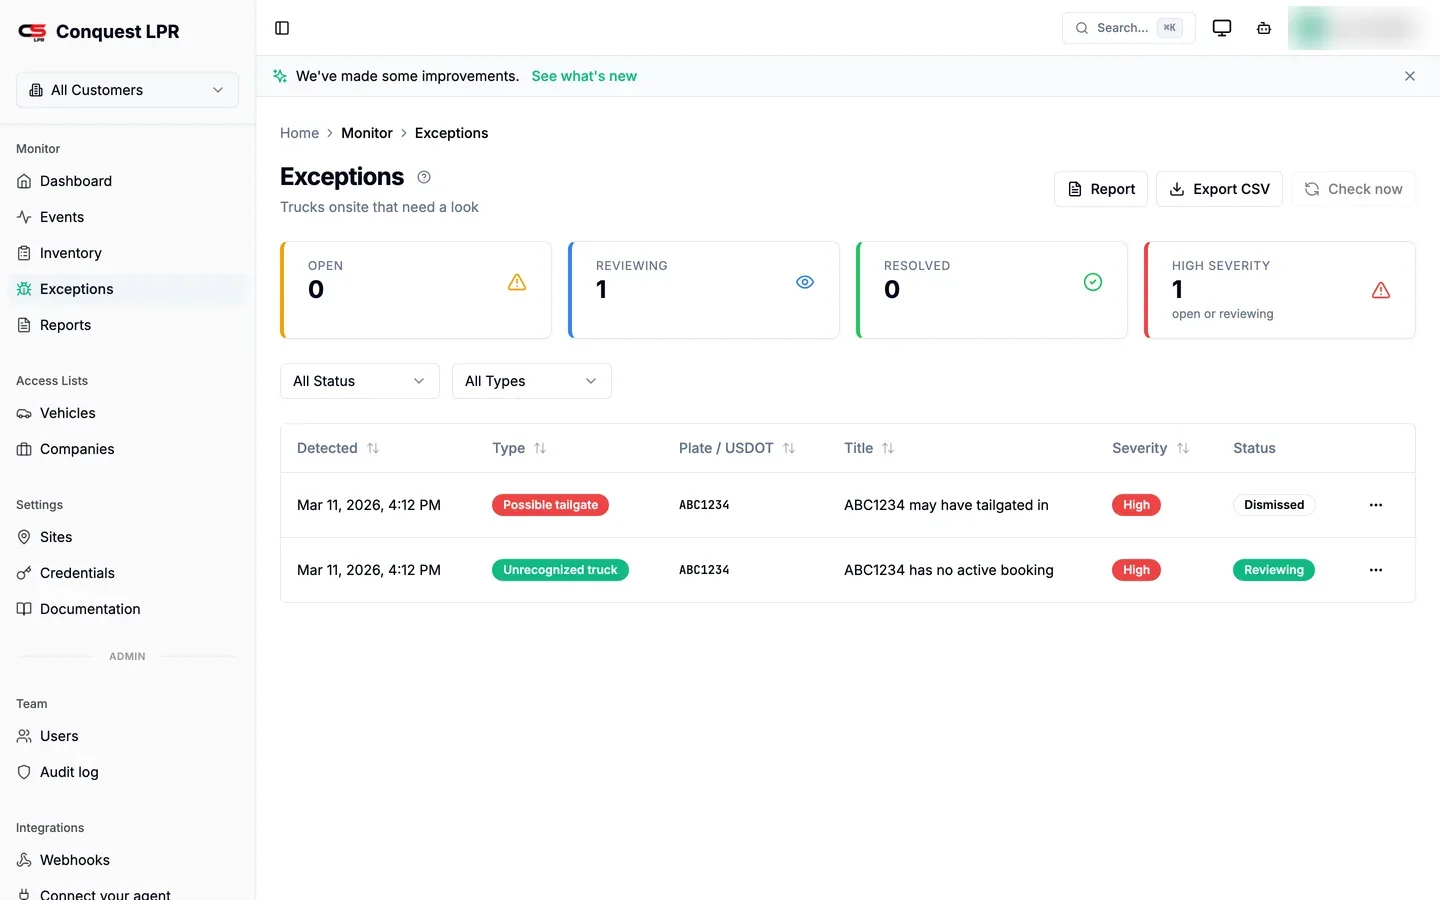Open actions menu for Unrecognized truck row
The height and width of the screenshot is (900, 1440).
(1376, 570)
